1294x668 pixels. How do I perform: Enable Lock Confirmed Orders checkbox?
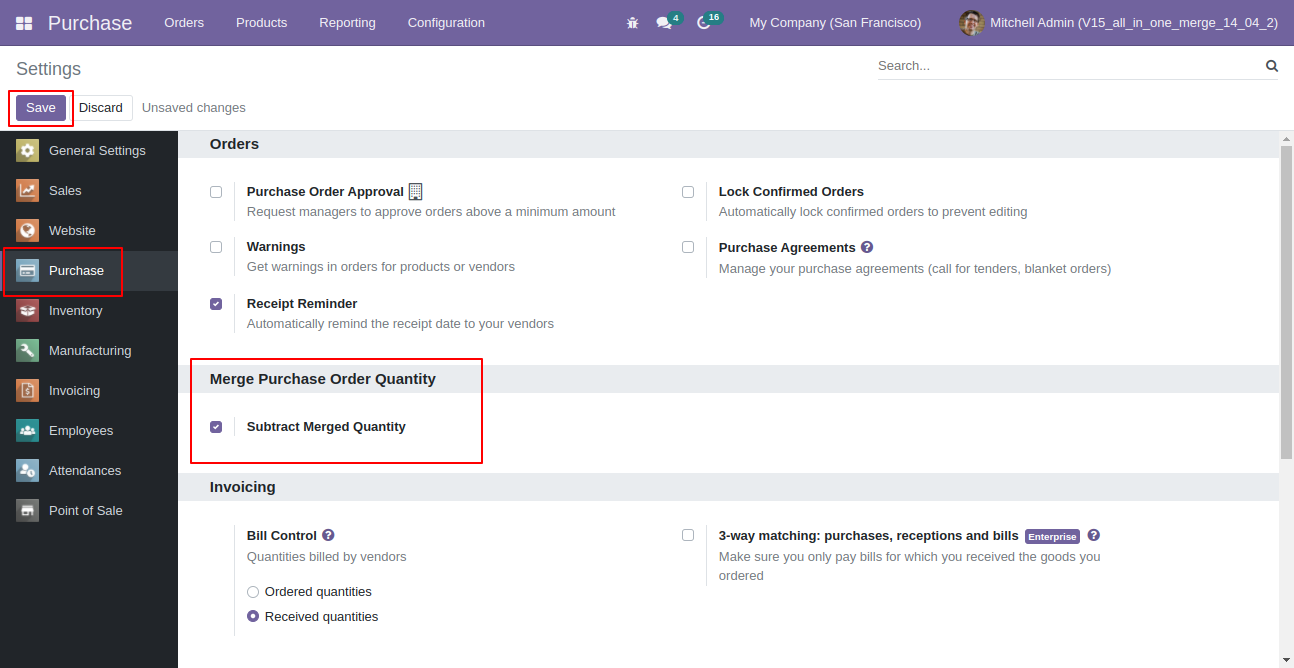(688, 192)
